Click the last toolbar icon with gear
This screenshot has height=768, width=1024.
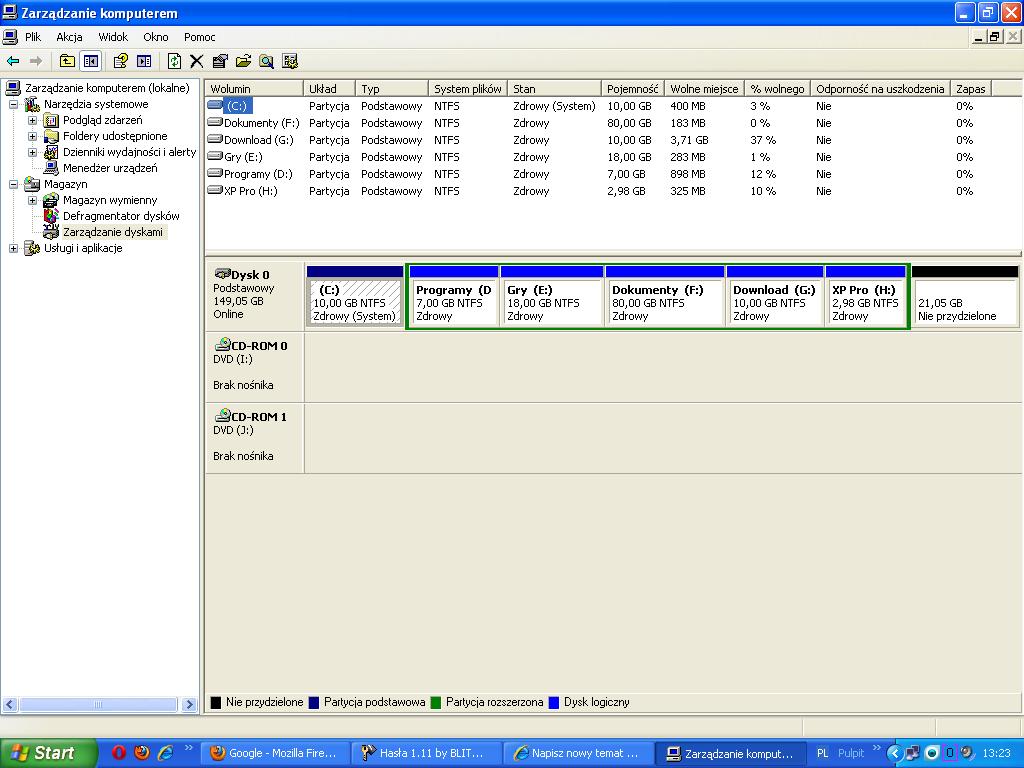(290, 61)
